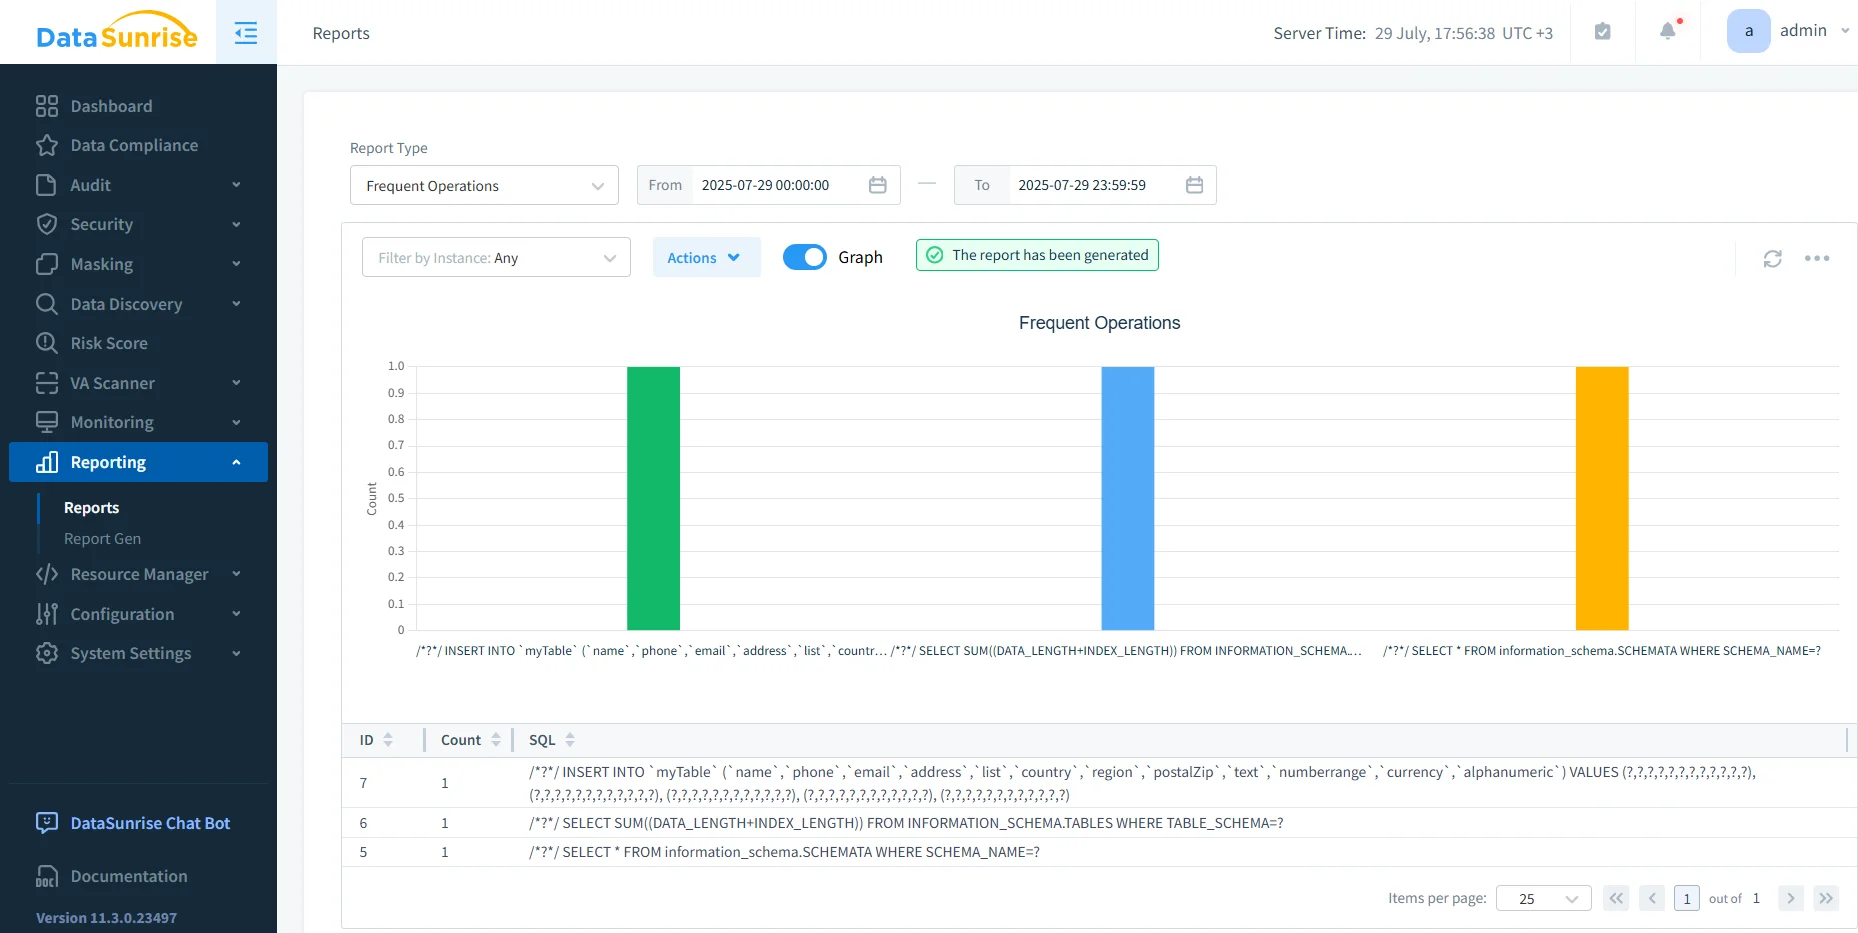Open DataSunrise Chat Bot
The width and height of the screenshot is (1858, 933).
tap(149, 823)
